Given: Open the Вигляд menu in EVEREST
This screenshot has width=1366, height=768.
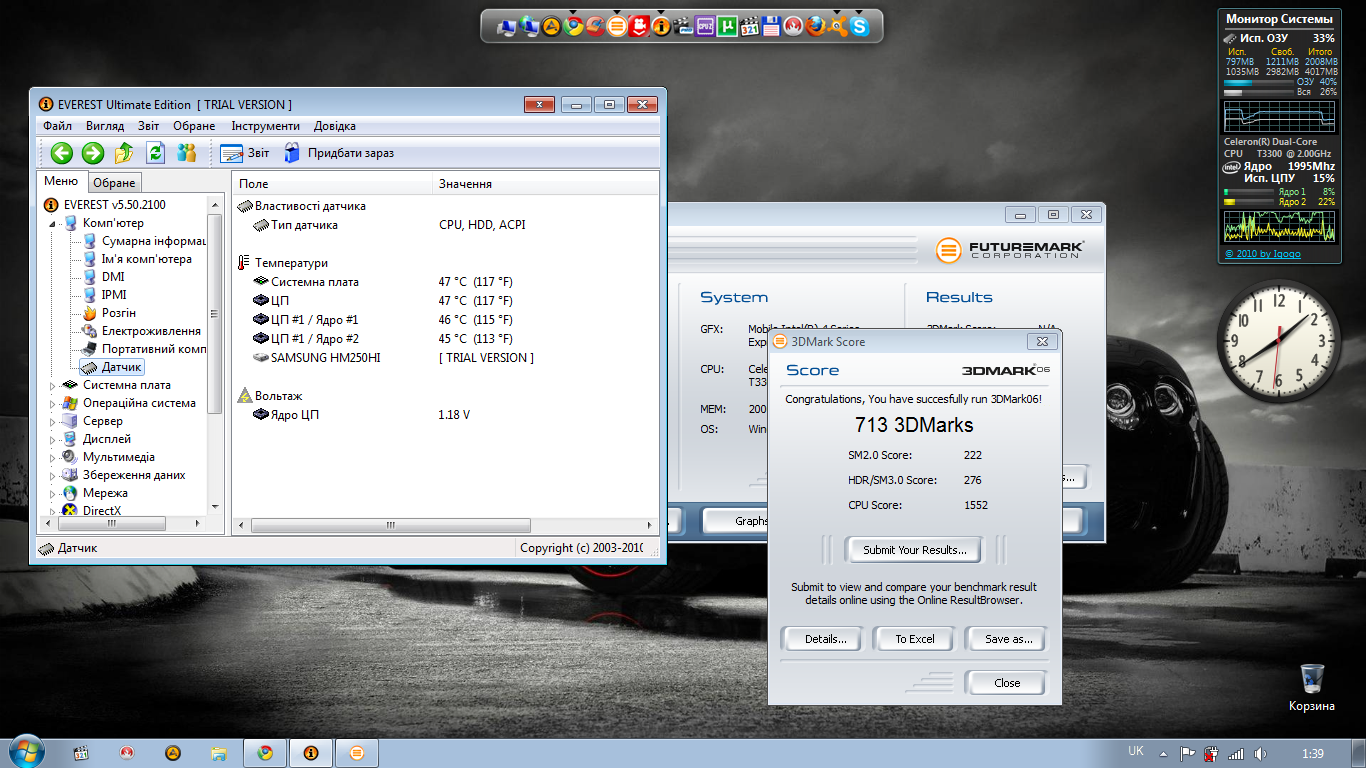Looking at the screenshot, I should tap(105, 126).
